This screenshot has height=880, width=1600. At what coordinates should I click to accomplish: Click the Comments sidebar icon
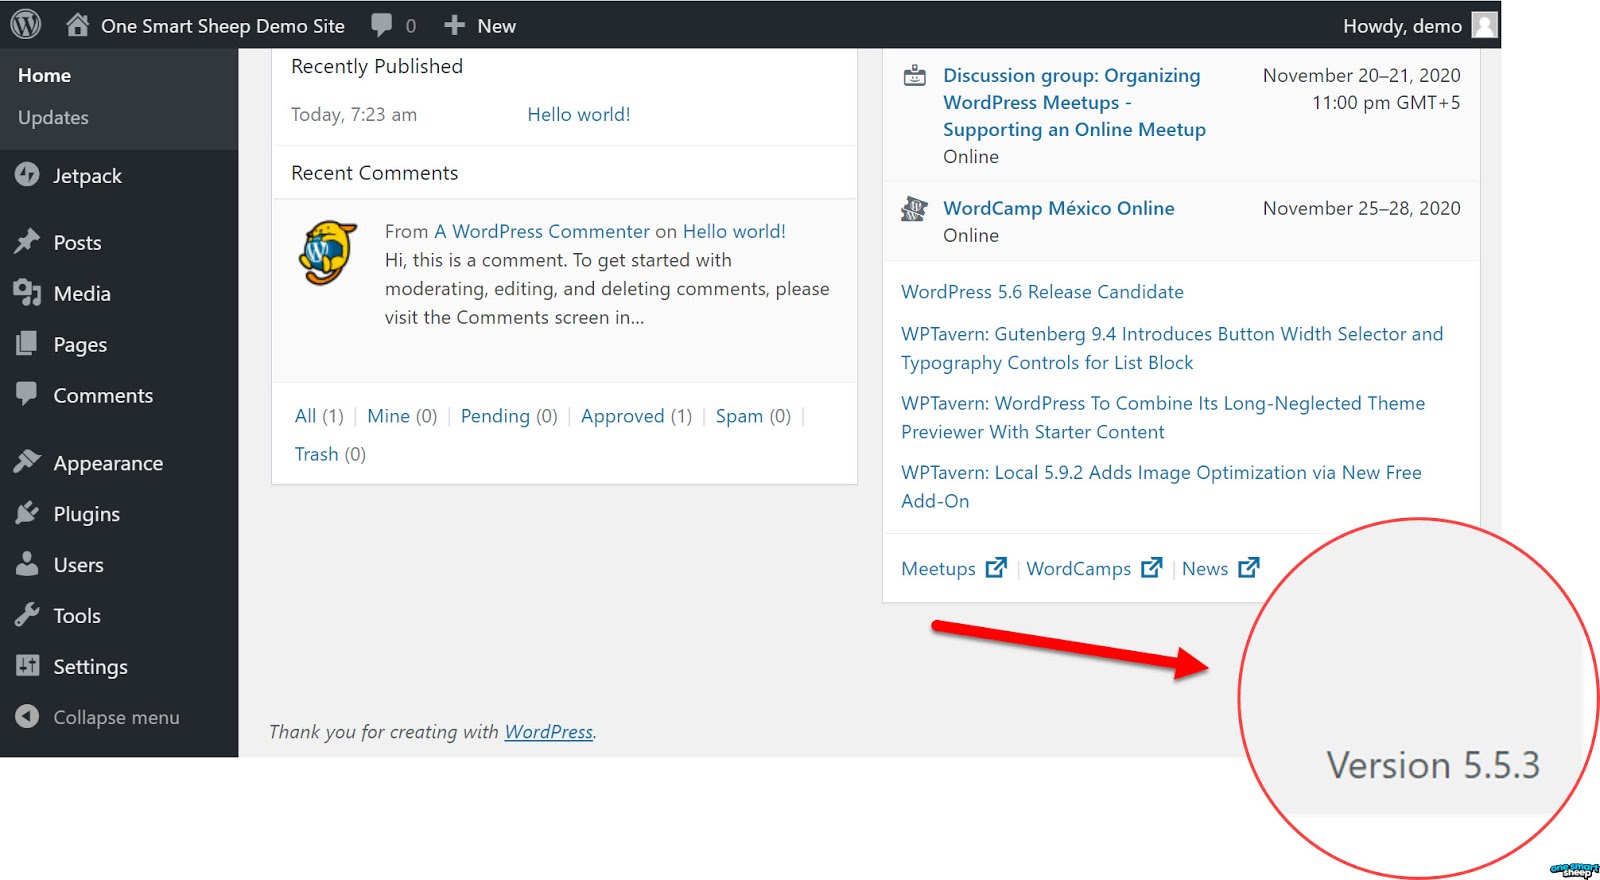pos(27,394)
